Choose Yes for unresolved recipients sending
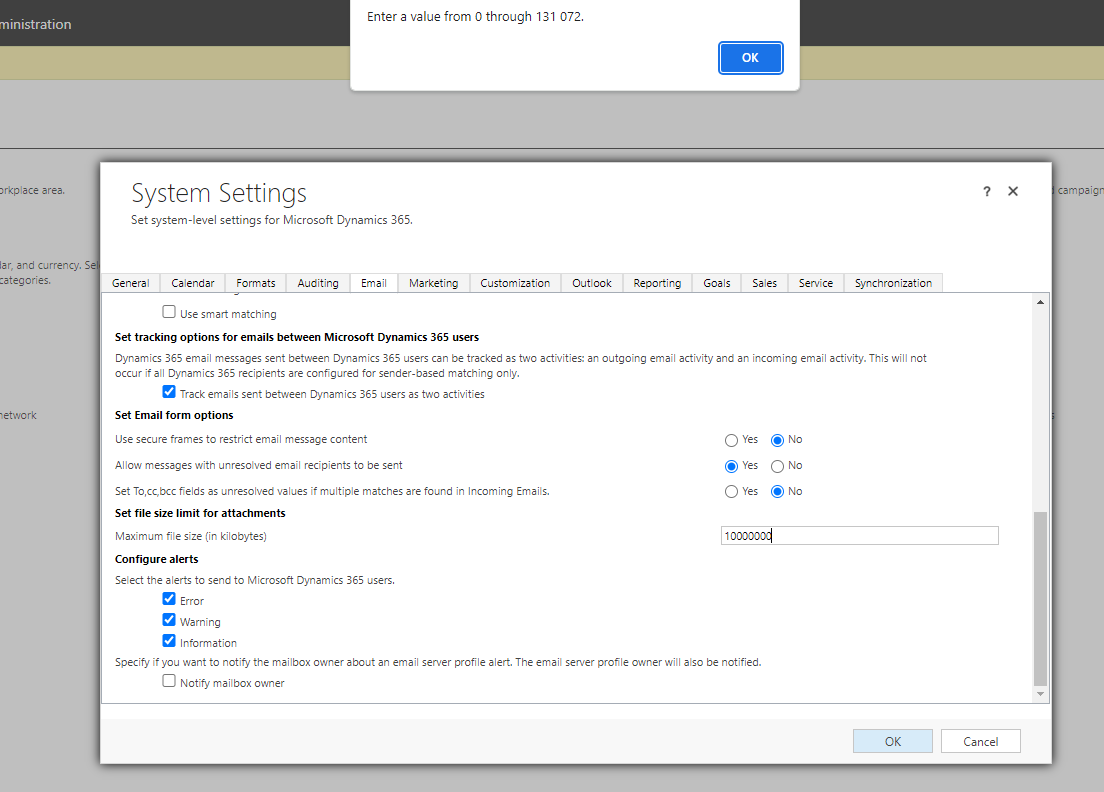 coord(732,466)
